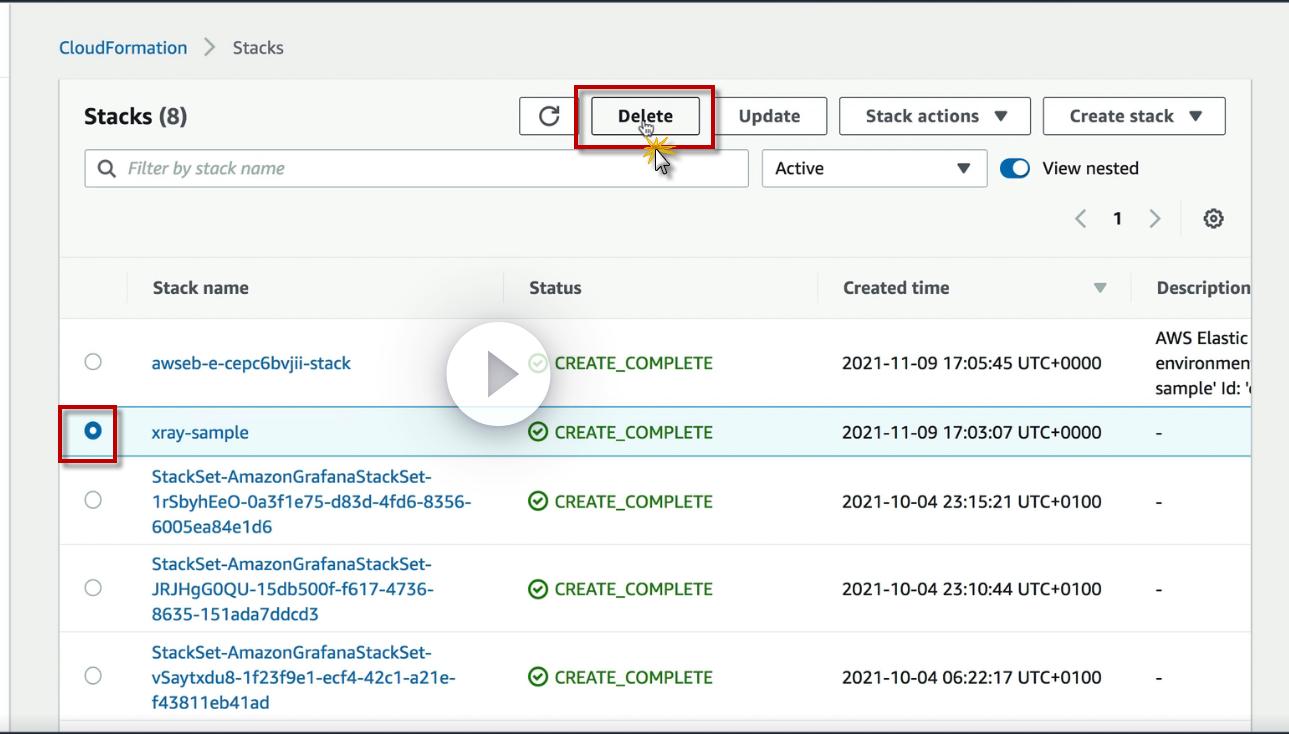
Task: Click the refresh stacks icon button
Action: pyautogui.click(x=548, y=116)
